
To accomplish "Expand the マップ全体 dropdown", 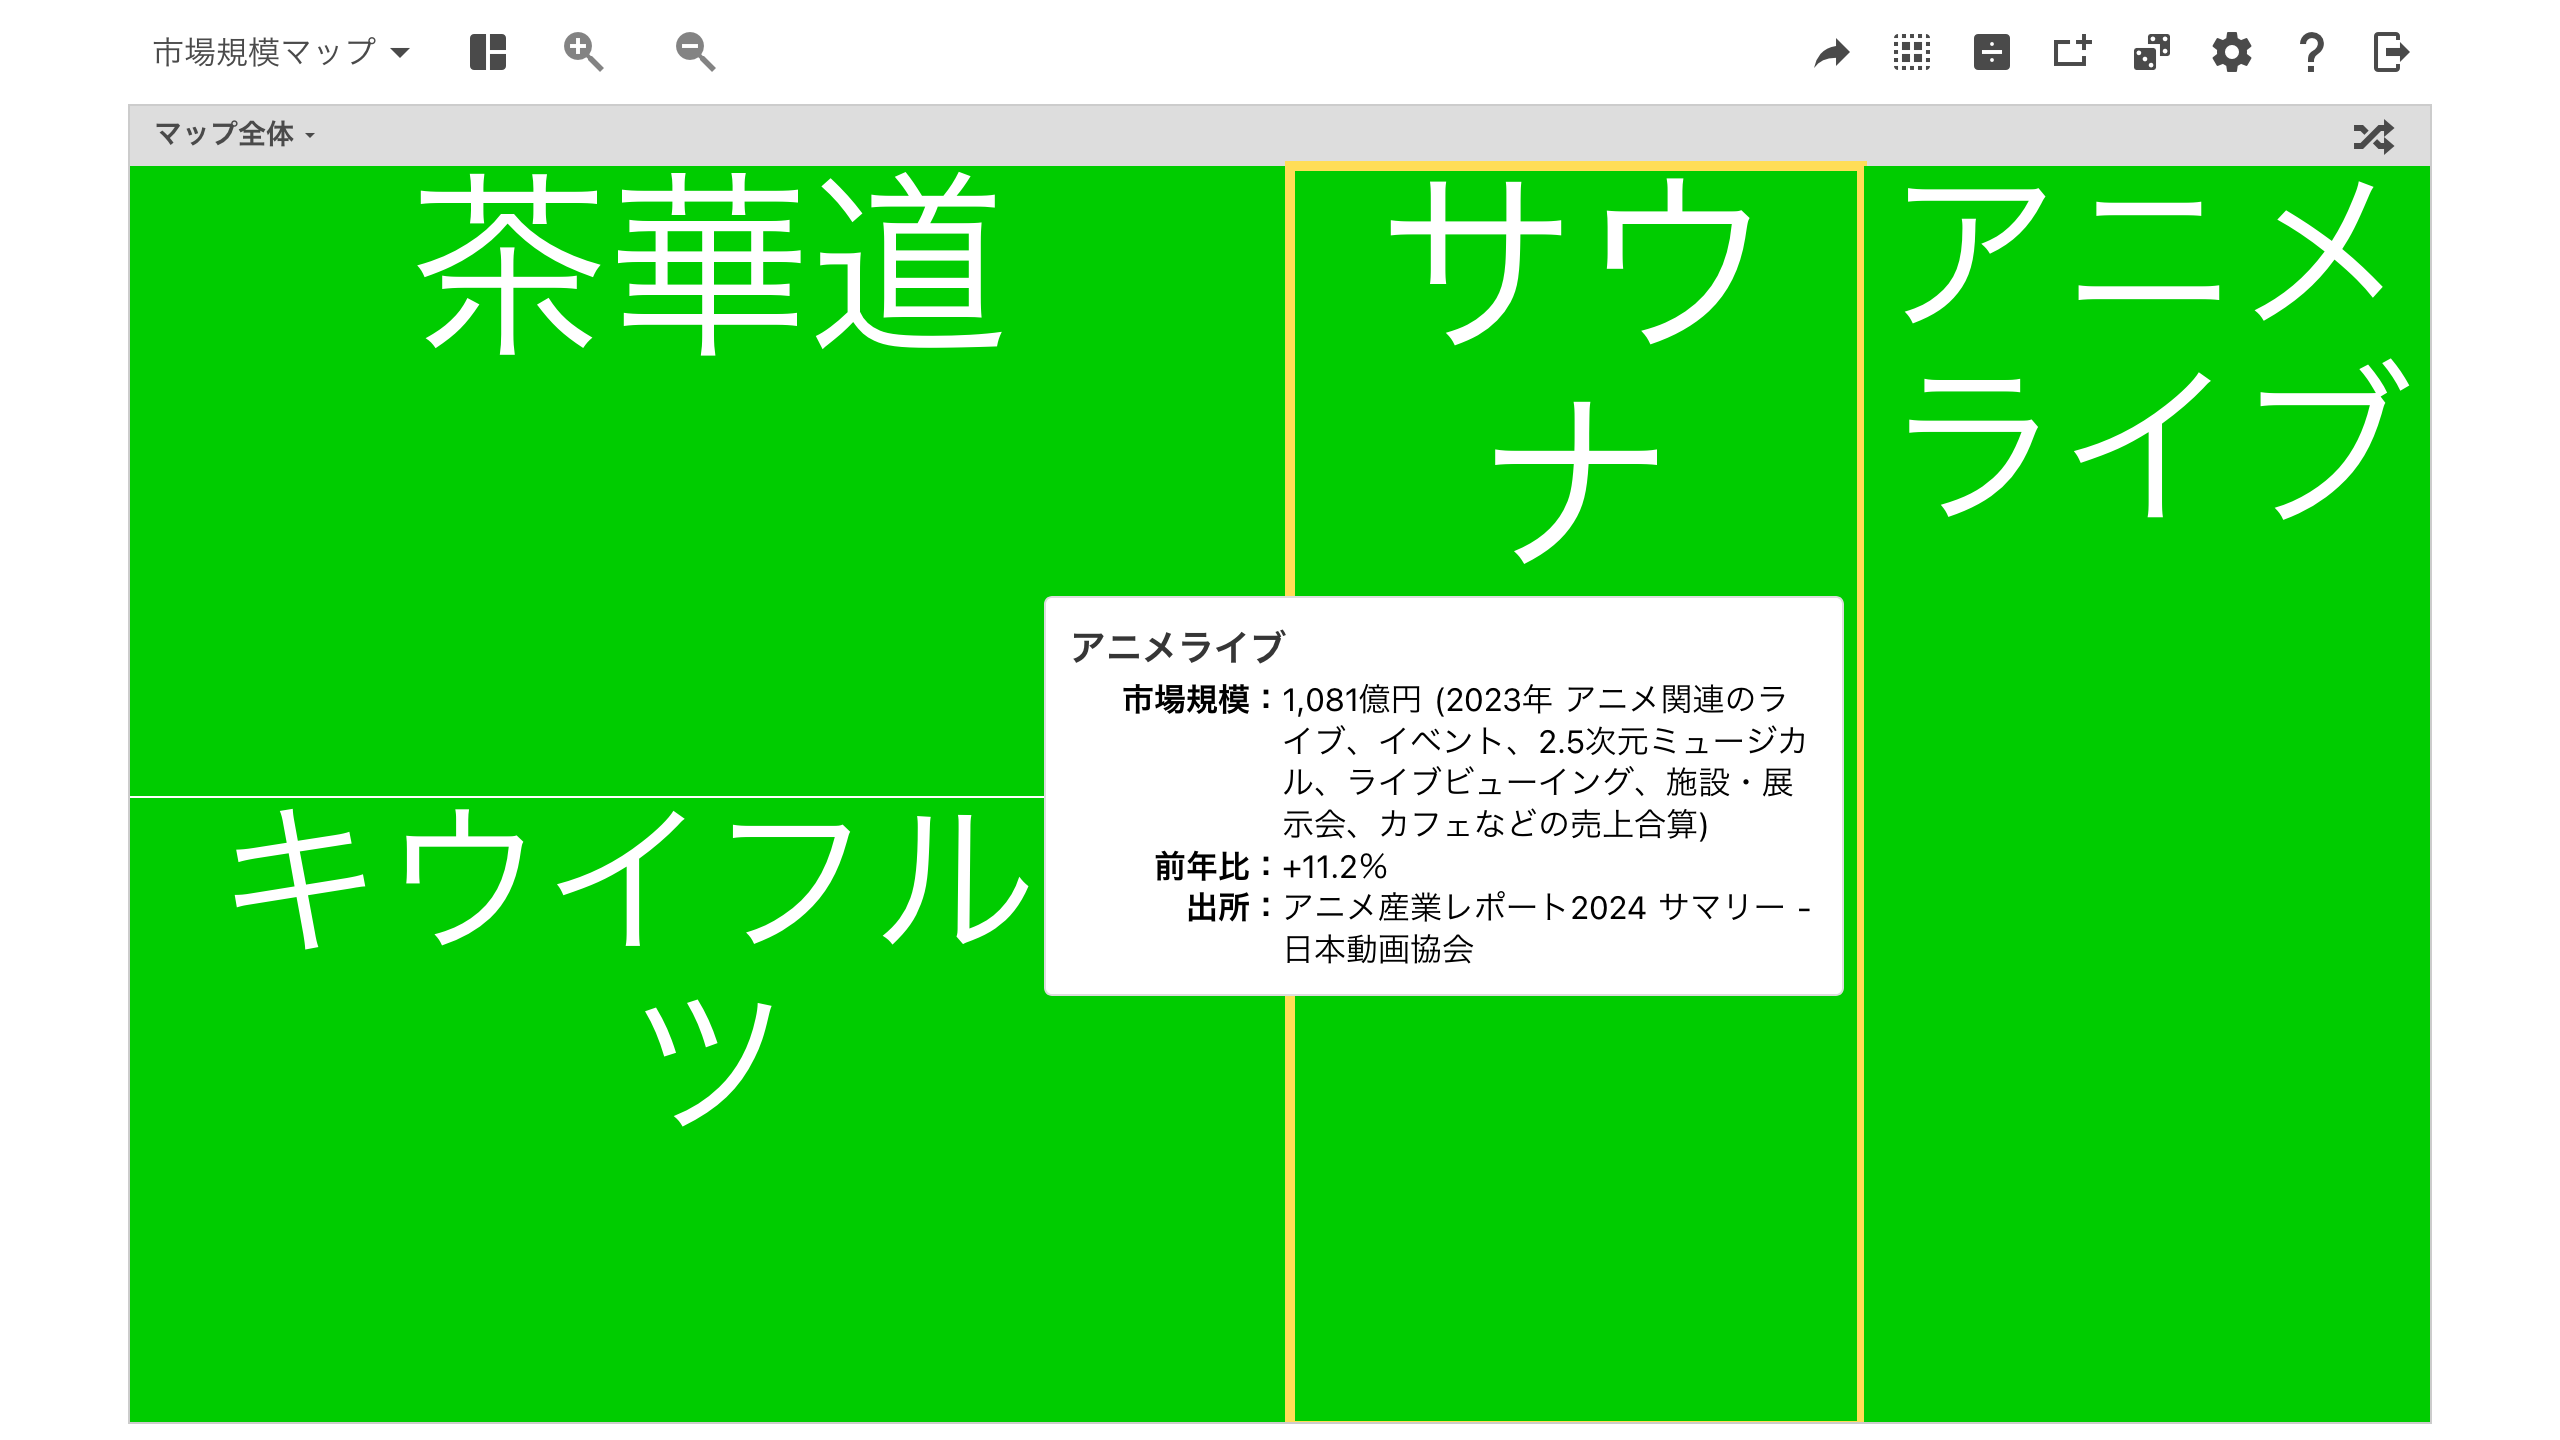I will click(x=235, y=134).
